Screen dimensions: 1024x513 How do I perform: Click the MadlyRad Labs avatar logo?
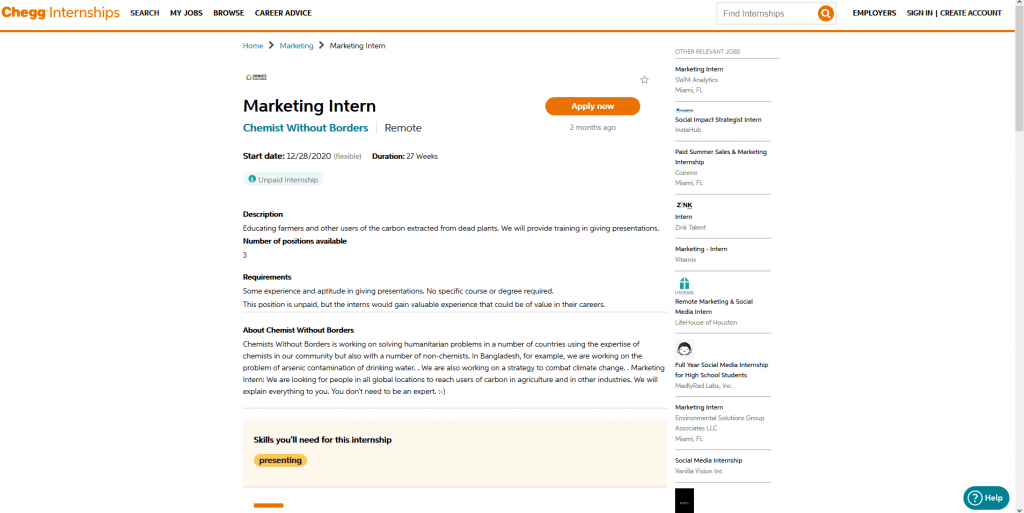684,349
